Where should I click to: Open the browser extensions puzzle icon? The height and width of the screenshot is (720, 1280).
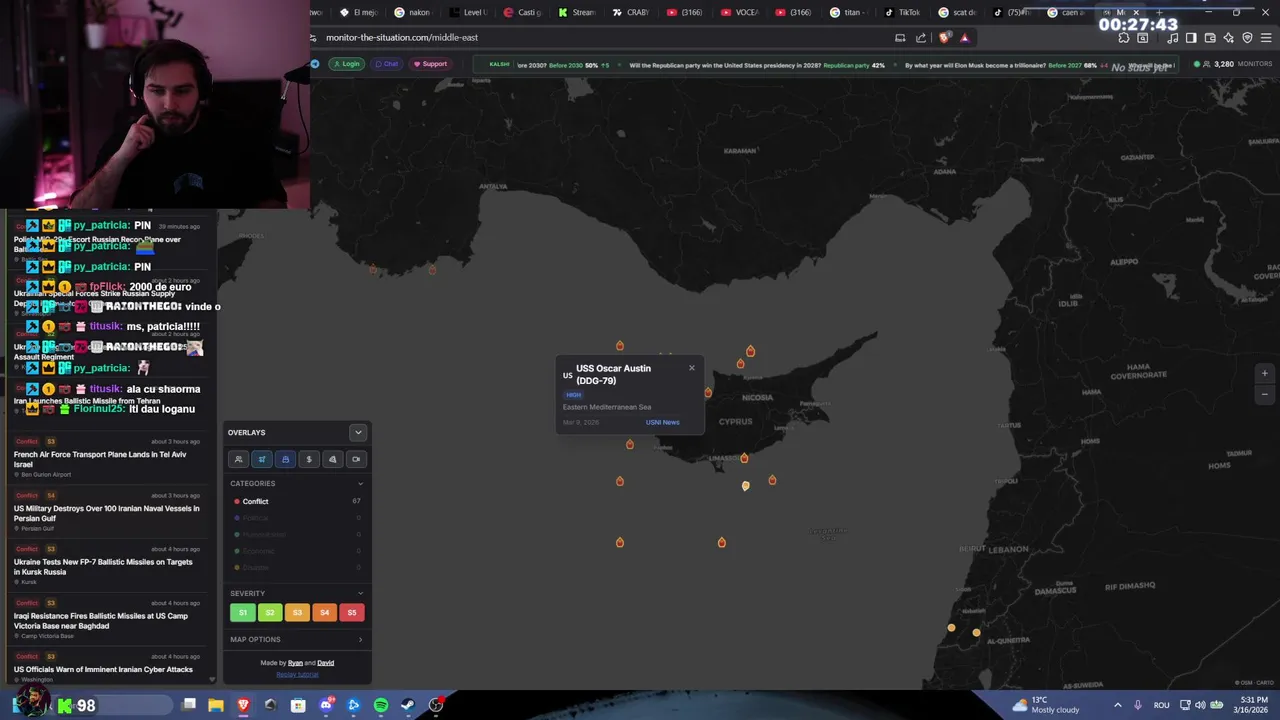point(1124,38)
